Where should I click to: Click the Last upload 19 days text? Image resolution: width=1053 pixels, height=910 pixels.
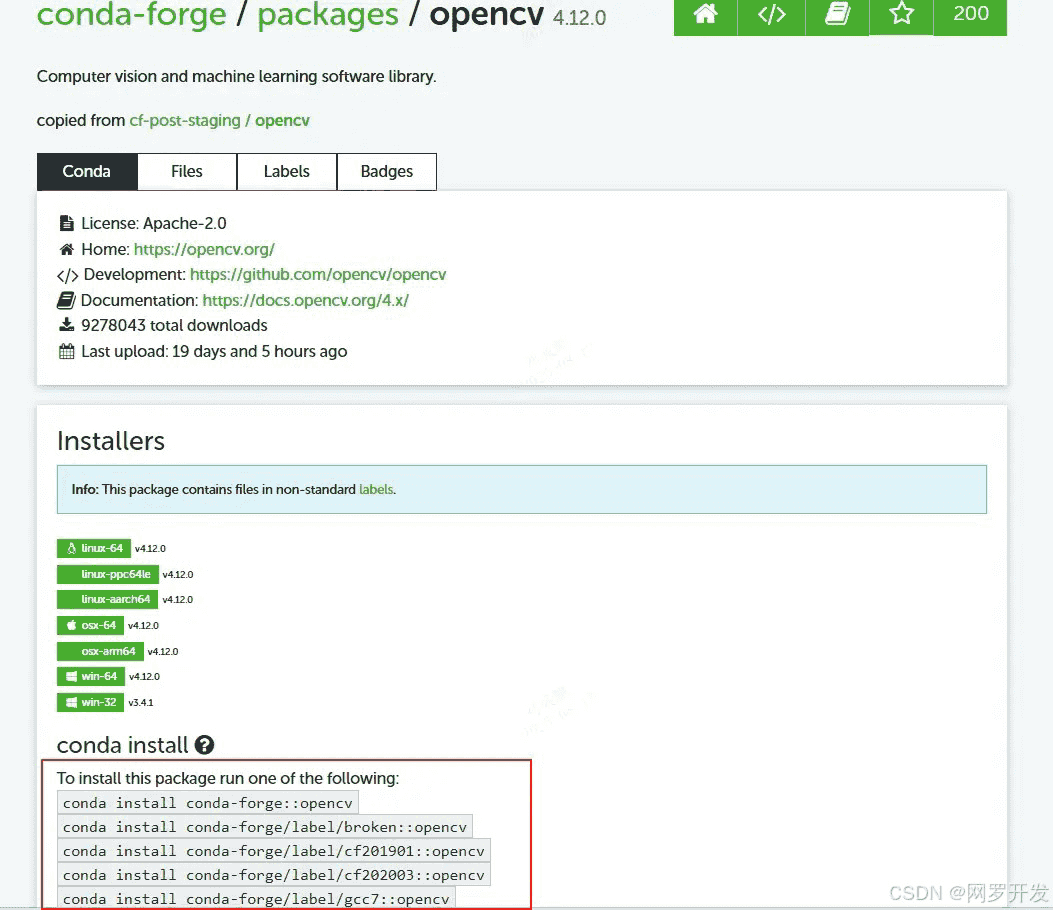(214, 351)
